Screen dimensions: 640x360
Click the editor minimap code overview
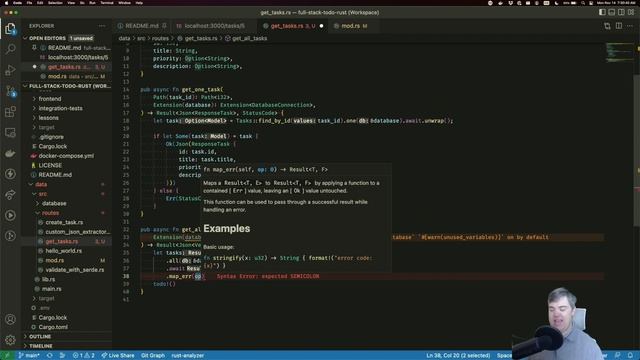click(620, 52)
